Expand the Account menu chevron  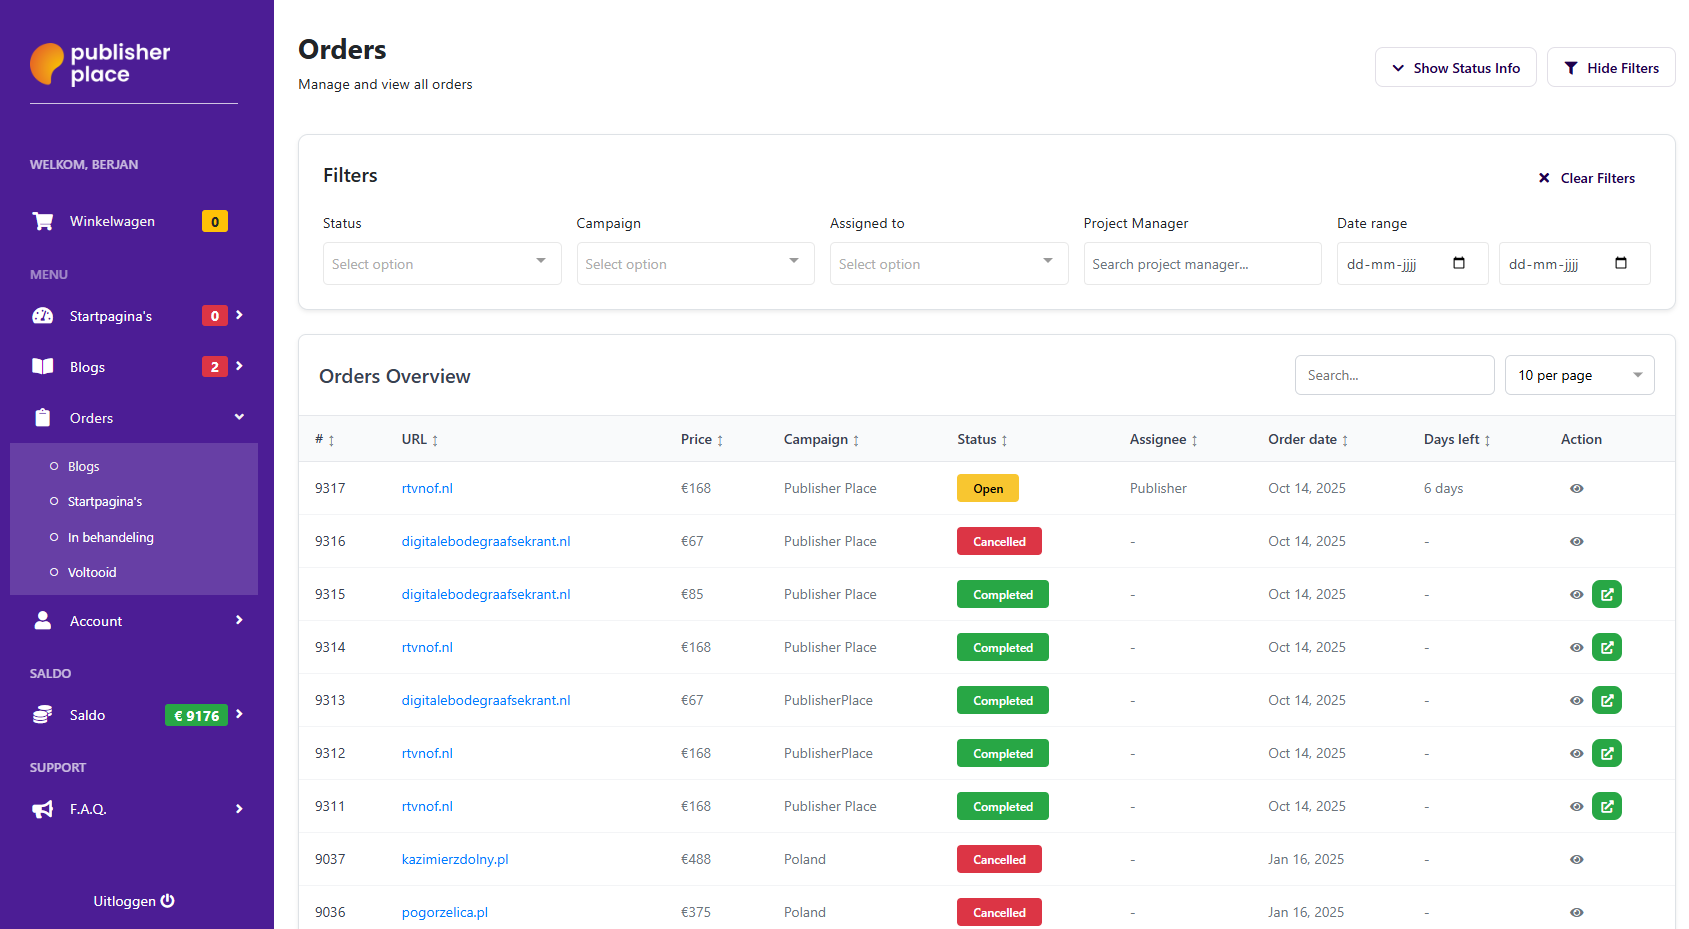(239, 621)
